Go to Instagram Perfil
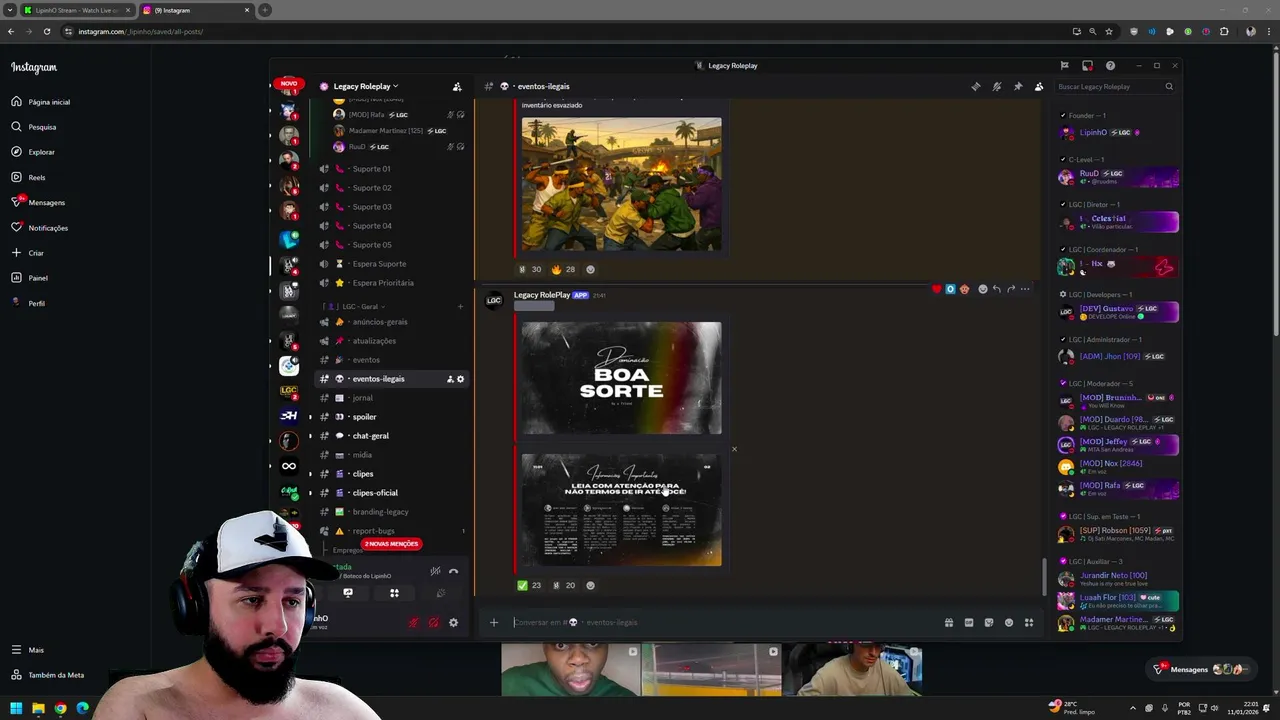Screen dimensions: 1280x720 coord(27,303)
